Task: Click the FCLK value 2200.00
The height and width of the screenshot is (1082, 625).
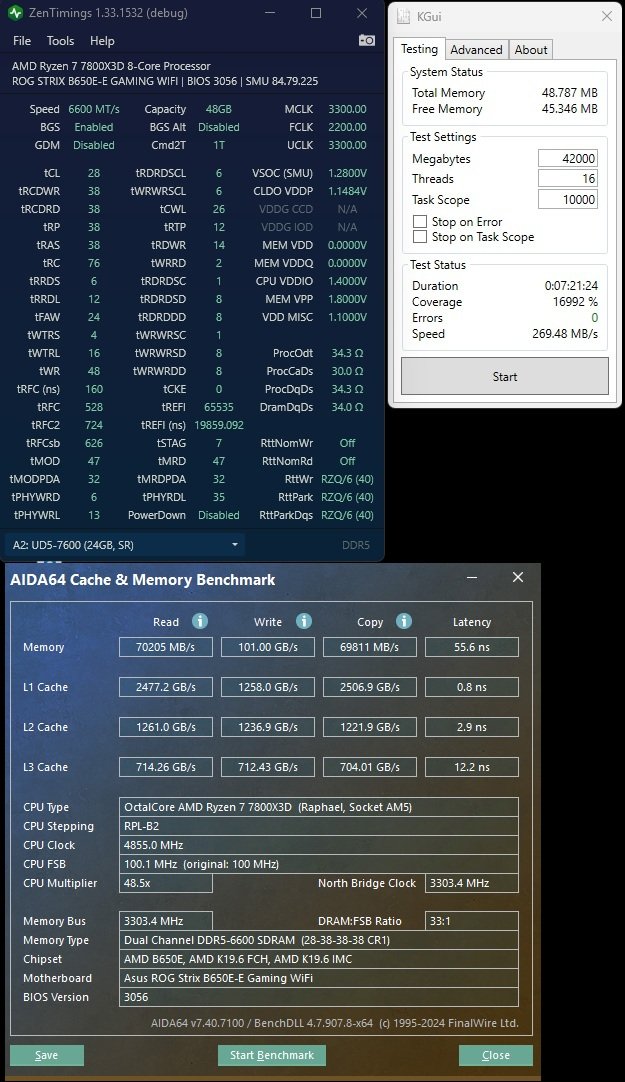Action: point(347,127)
